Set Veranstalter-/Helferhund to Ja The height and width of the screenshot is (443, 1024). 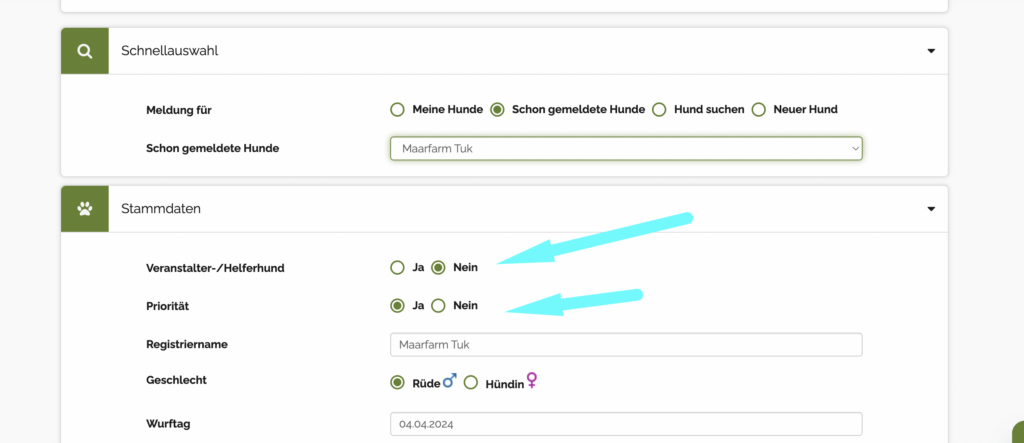click(x=397, y=268)
